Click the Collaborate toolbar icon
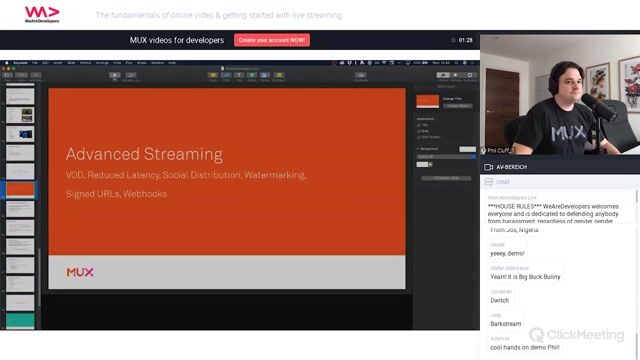Viewport: 640px width, 360px height. point(360,76)
